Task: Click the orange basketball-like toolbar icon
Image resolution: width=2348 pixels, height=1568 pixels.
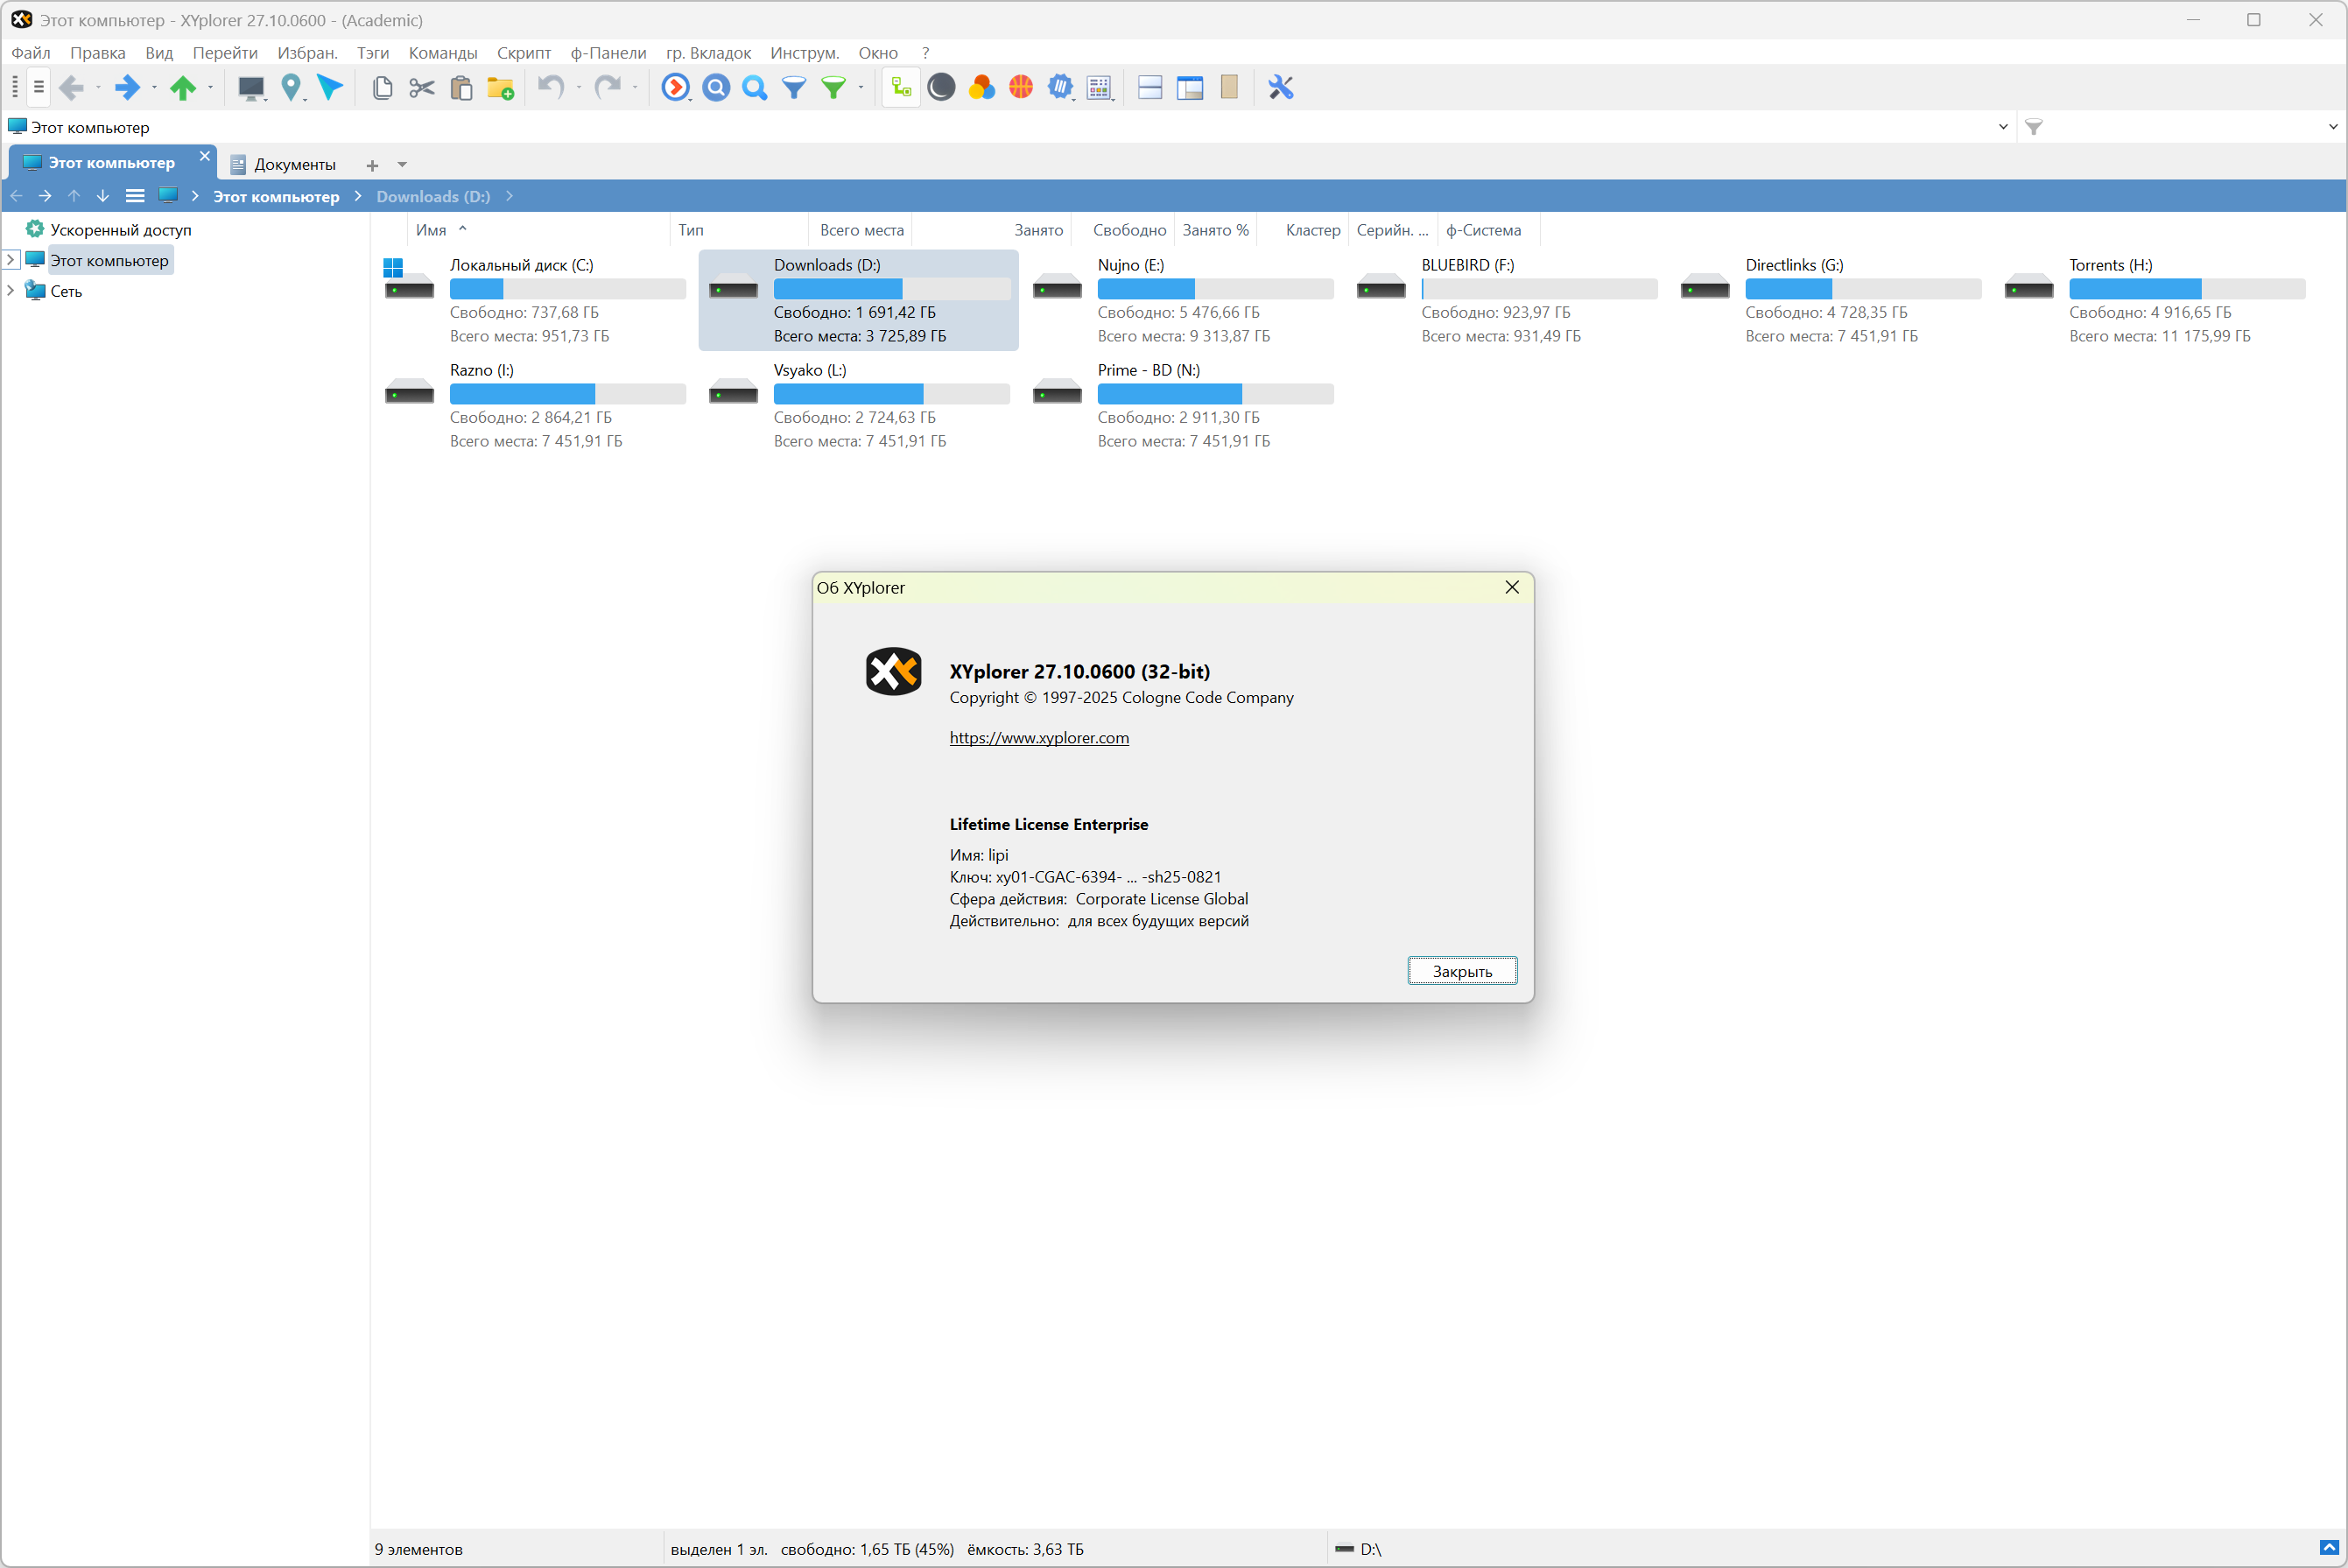Action: [x=1020, y=88]
